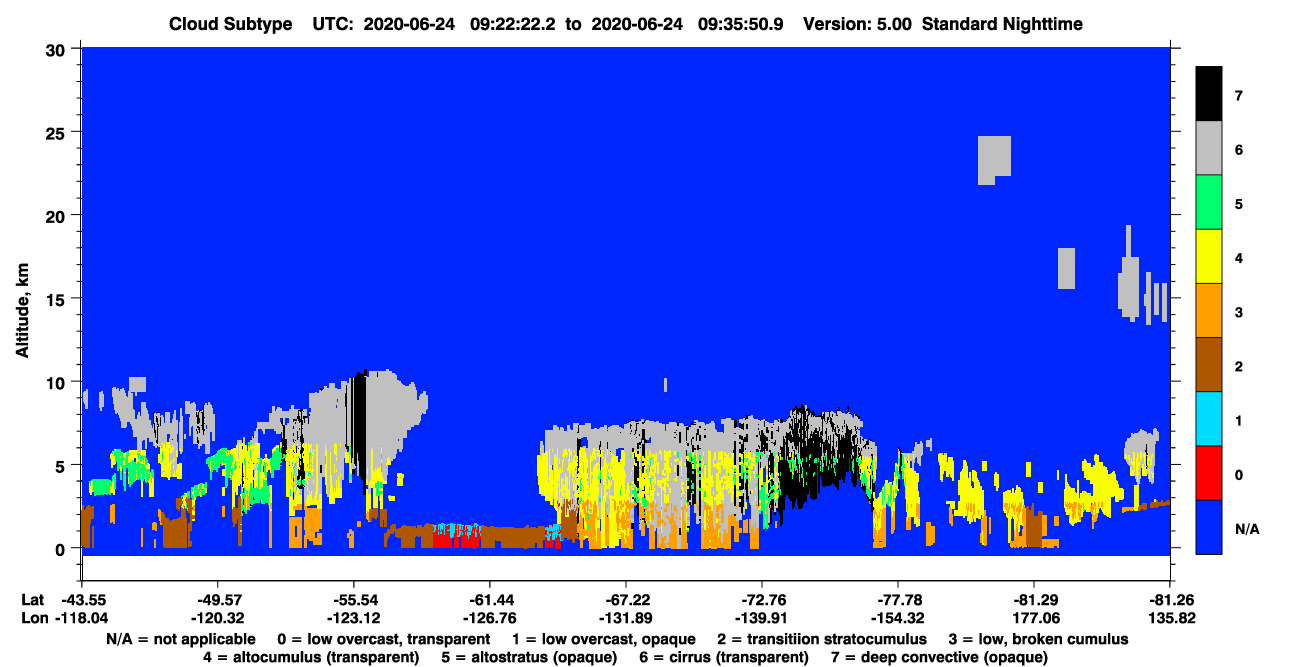Pick the brown legend swatch labeled 2
The image size is (1300, 667).
(x=1209, y=364)
